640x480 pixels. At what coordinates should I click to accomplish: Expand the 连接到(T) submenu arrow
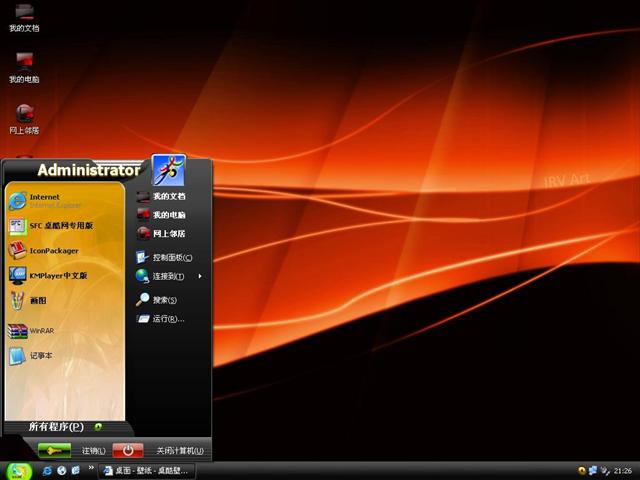coord(200,276)
